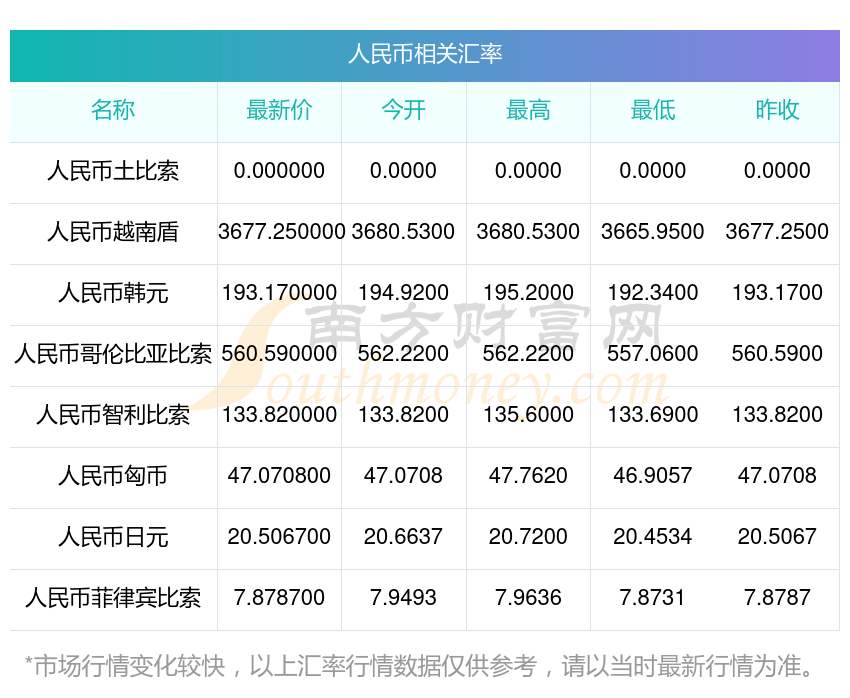Select lowest value 133.6900 for 智利比索
Viewport: 850px width, 698px height.
pyautogui.click(x=653, y=415)
